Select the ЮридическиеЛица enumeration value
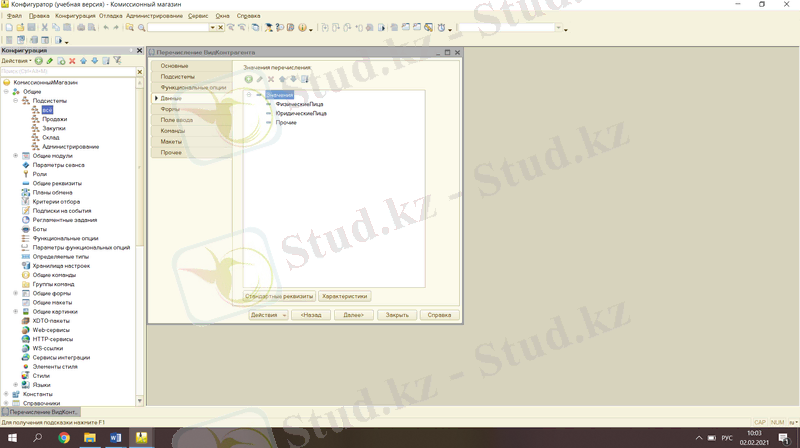The width and height of the screenshot is (800, 448). tap(301, 113)
